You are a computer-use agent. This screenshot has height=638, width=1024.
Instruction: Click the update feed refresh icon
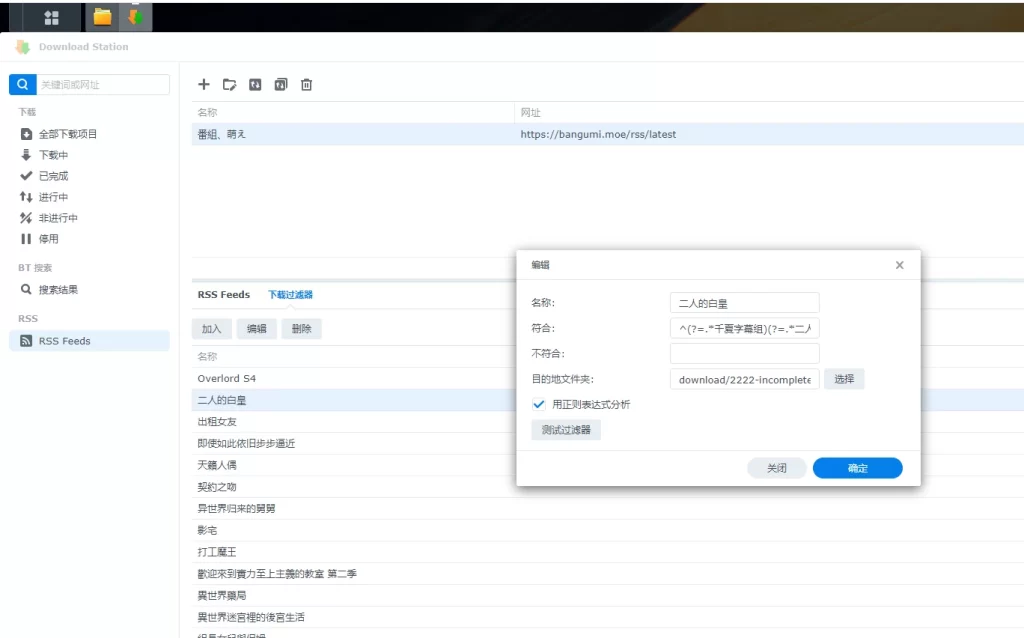(255, 85)
